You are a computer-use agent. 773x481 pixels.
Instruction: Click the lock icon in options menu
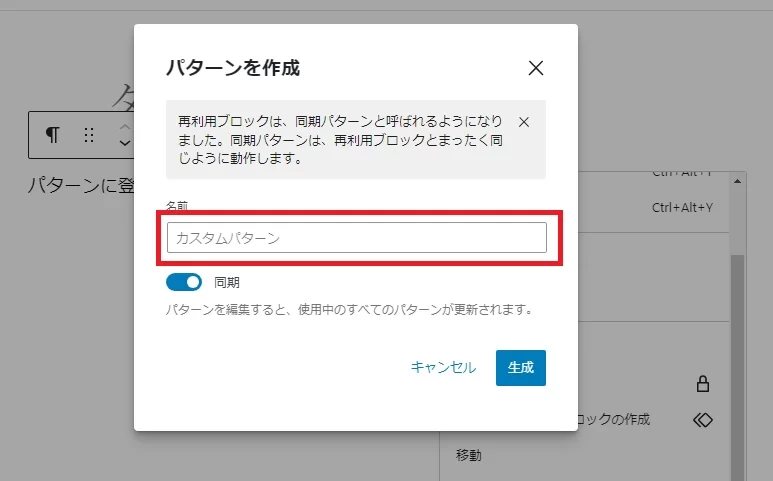click(x=703, y=383)
